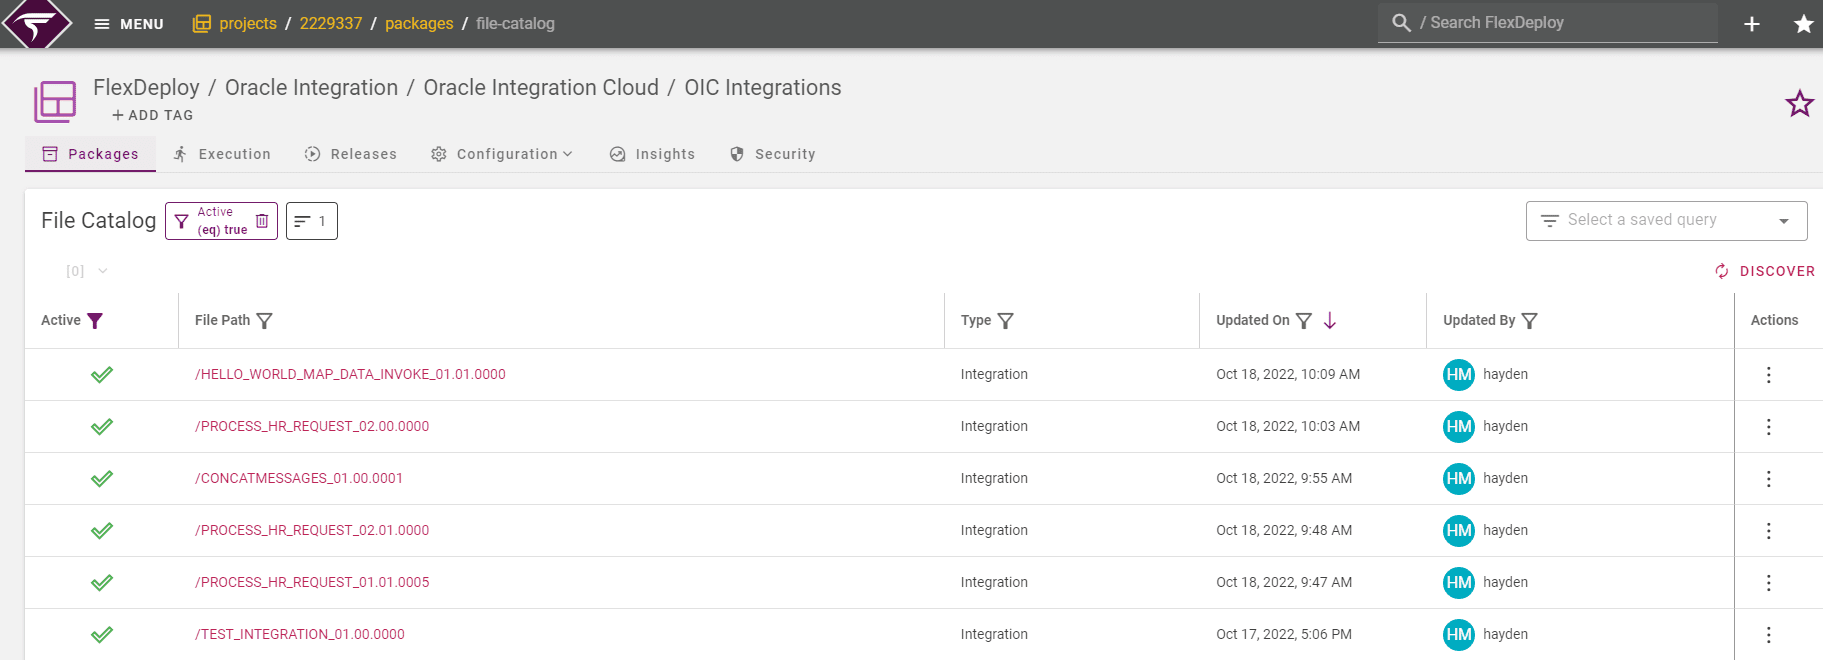Switch to the Execution tab
Viewport: 1823px width, 660px height.
tap(222, 154)
